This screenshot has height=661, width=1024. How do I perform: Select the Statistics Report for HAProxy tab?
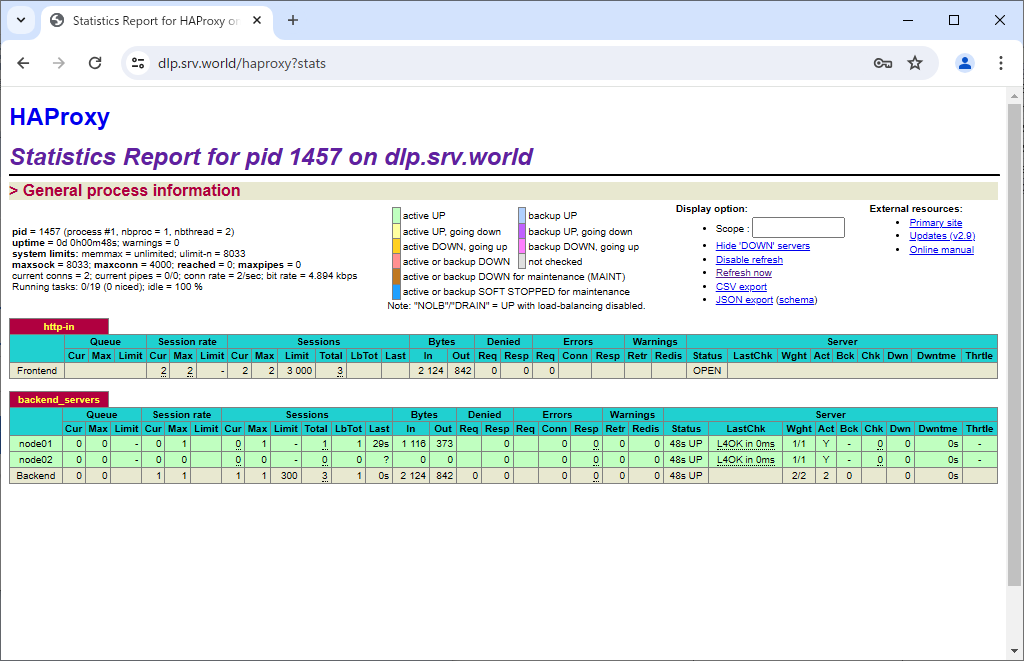[x=155, y=21]
